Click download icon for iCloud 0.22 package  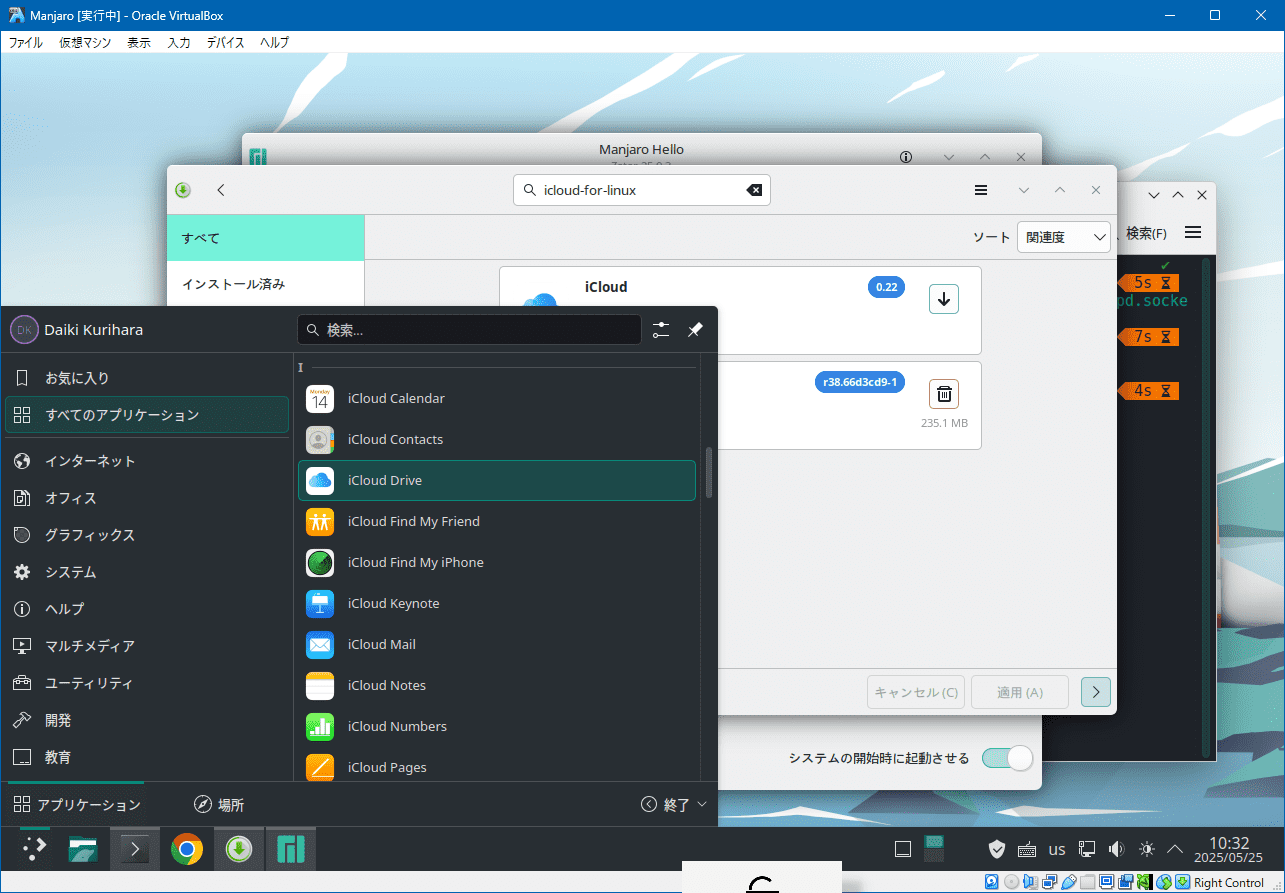click(944, 299)
